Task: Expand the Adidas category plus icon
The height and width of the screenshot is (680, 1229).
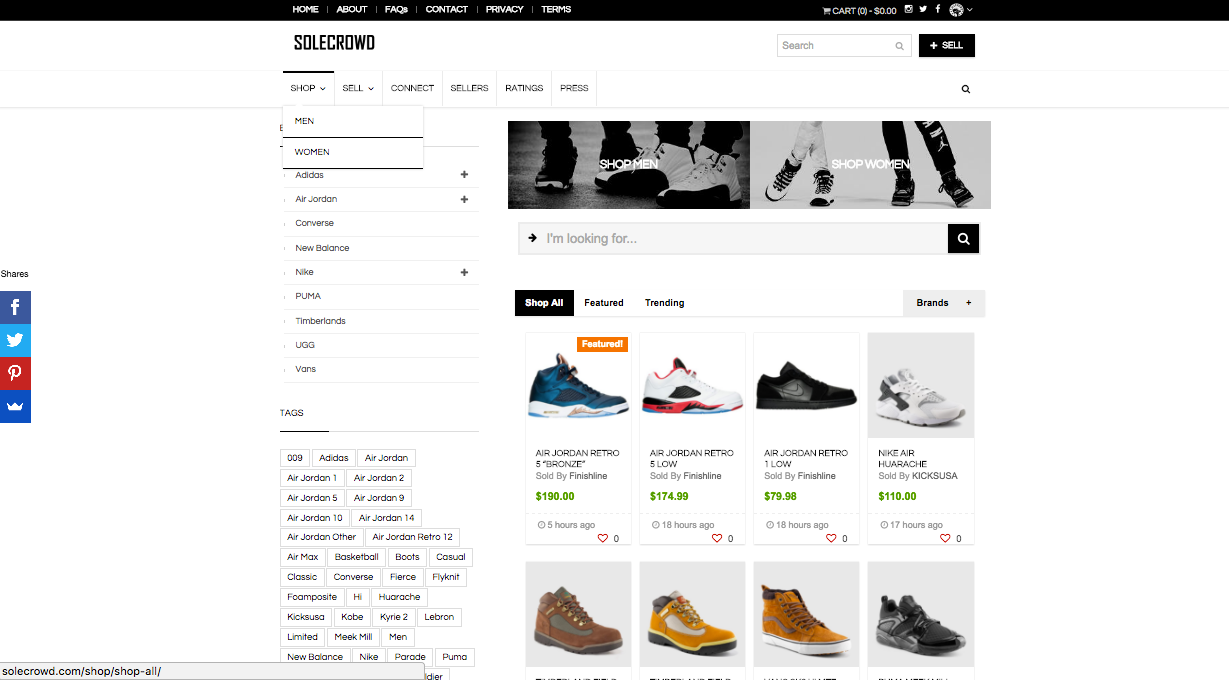Action: coord(464,175)
